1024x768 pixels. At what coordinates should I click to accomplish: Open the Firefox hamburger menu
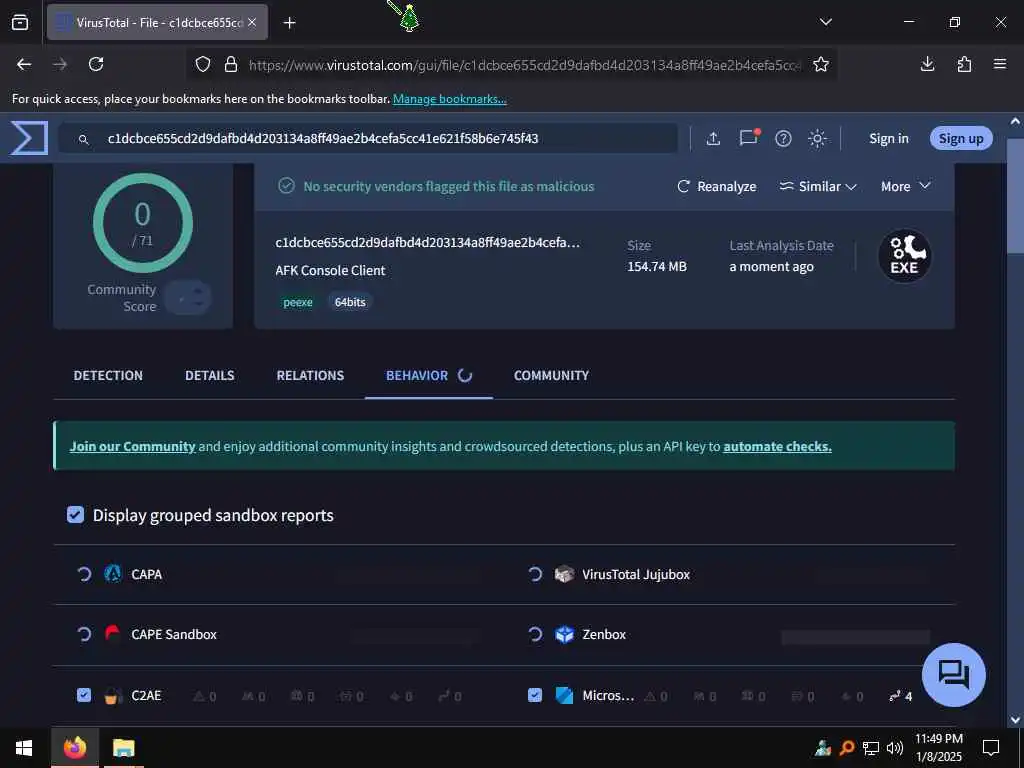(x=1000, y=64)
